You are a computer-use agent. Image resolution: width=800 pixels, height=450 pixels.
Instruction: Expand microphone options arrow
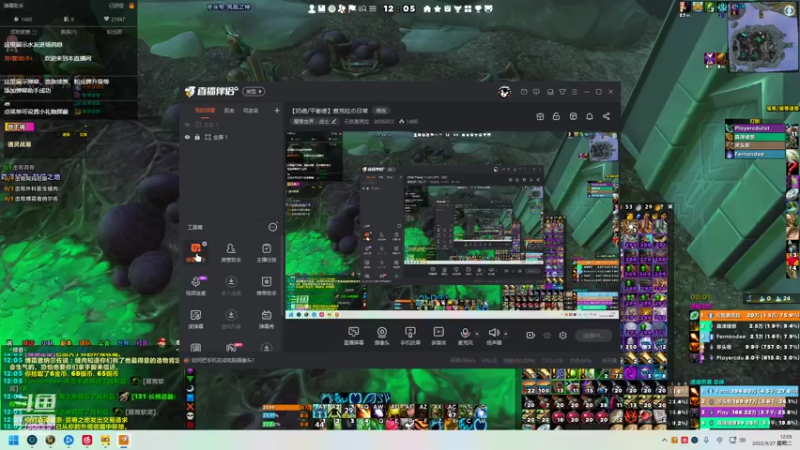(477, 334)
